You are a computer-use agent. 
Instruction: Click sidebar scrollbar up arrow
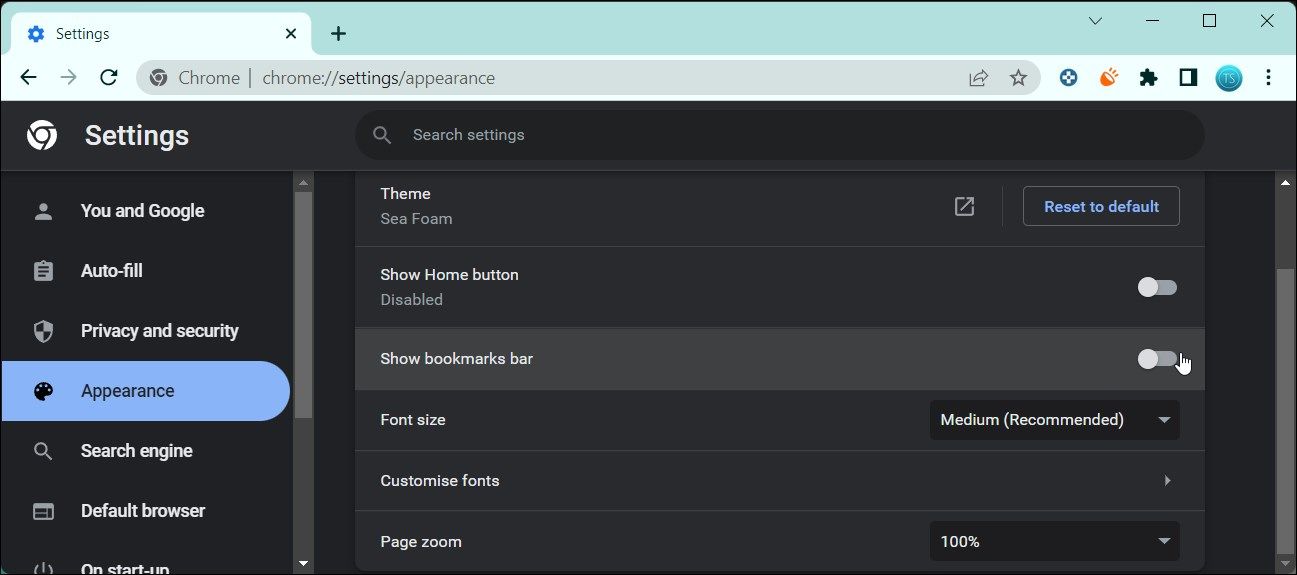coord(303,182)
